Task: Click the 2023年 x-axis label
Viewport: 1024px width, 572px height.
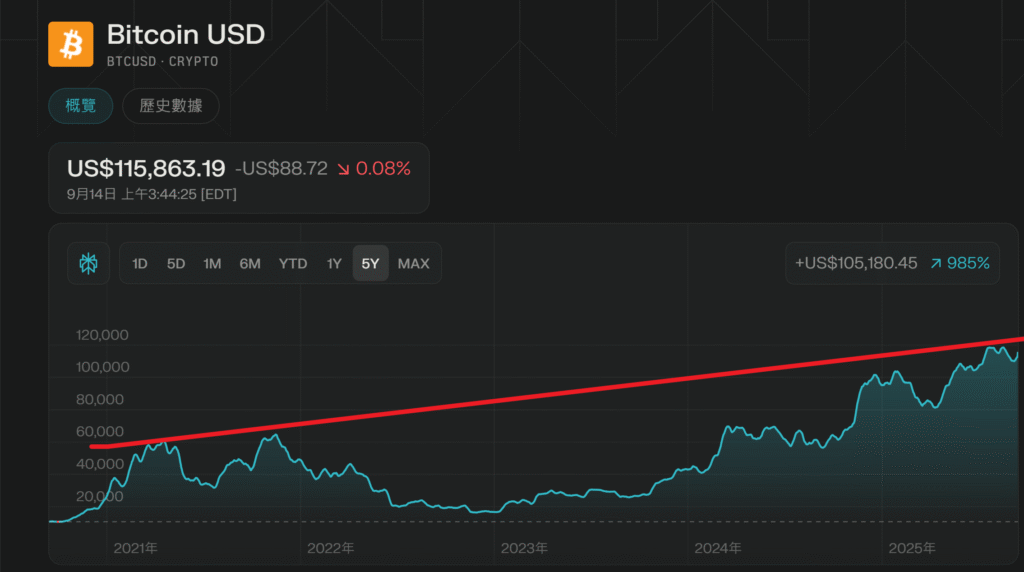Action: [524, 548]
